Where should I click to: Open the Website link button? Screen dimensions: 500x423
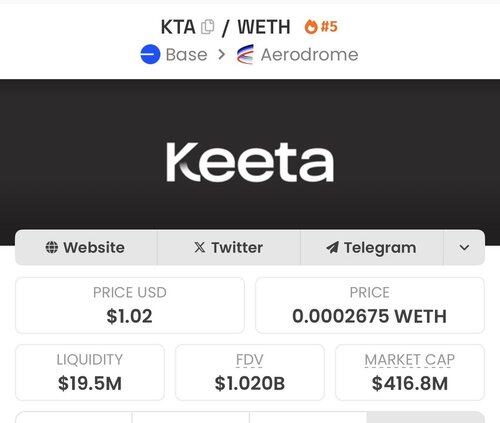click(x=86, y=247)
